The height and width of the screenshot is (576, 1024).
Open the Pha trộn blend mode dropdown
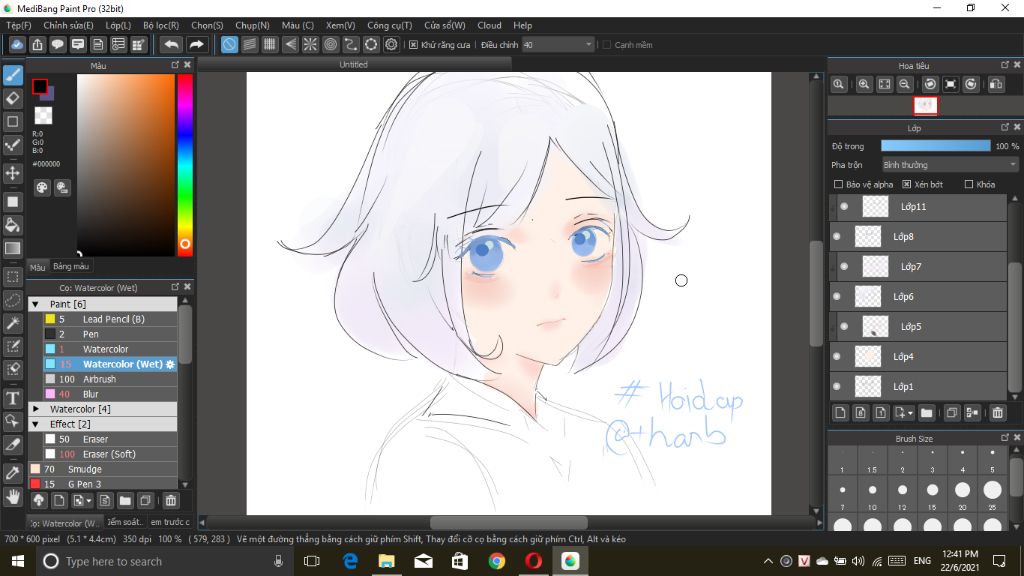point(950,165)
